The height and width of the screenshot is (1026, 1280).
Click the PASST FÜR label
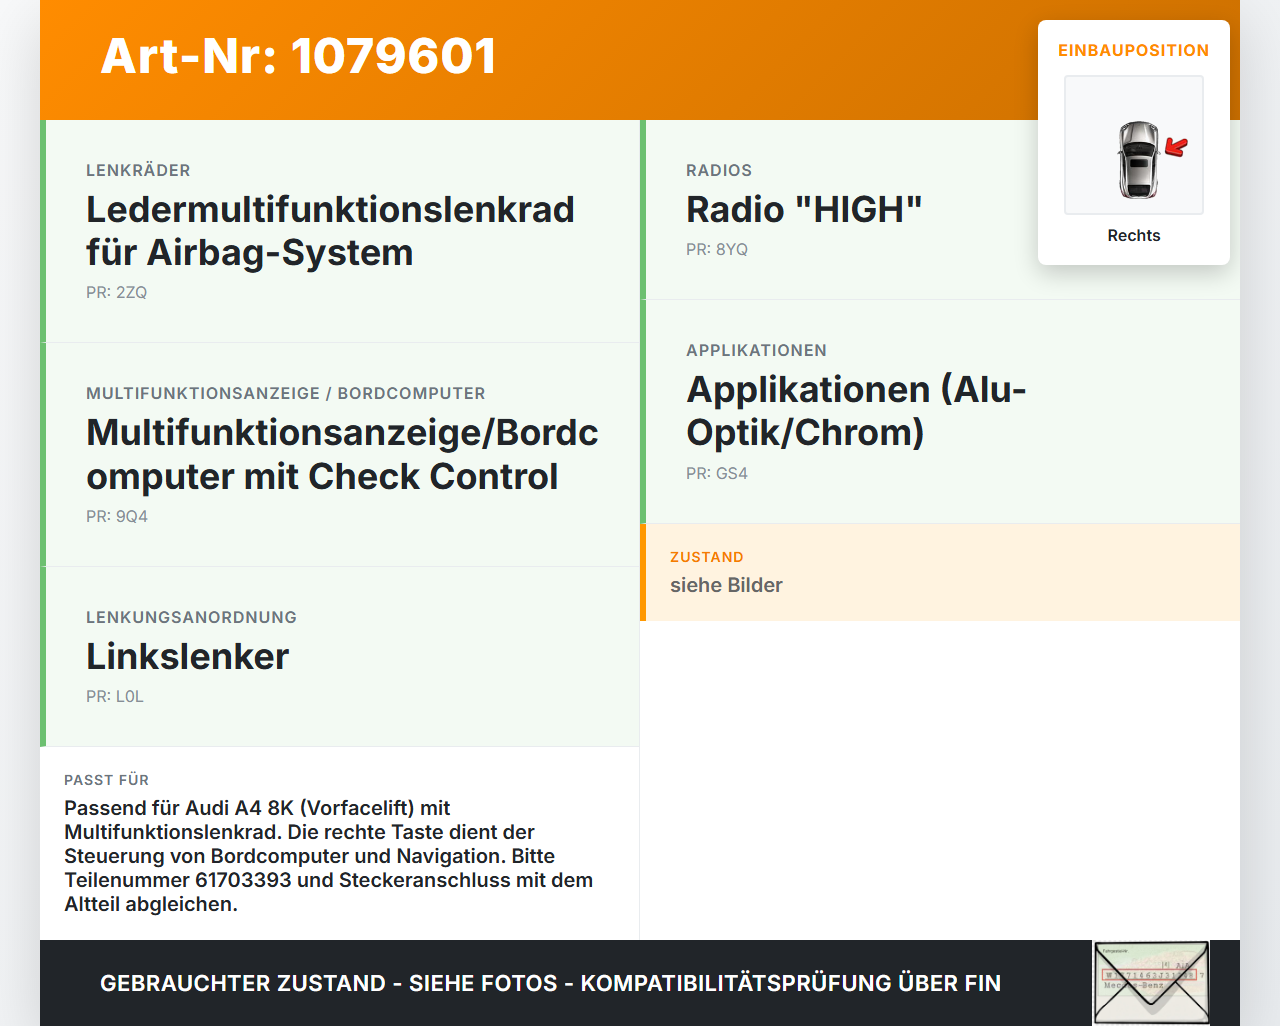point(107,780)
